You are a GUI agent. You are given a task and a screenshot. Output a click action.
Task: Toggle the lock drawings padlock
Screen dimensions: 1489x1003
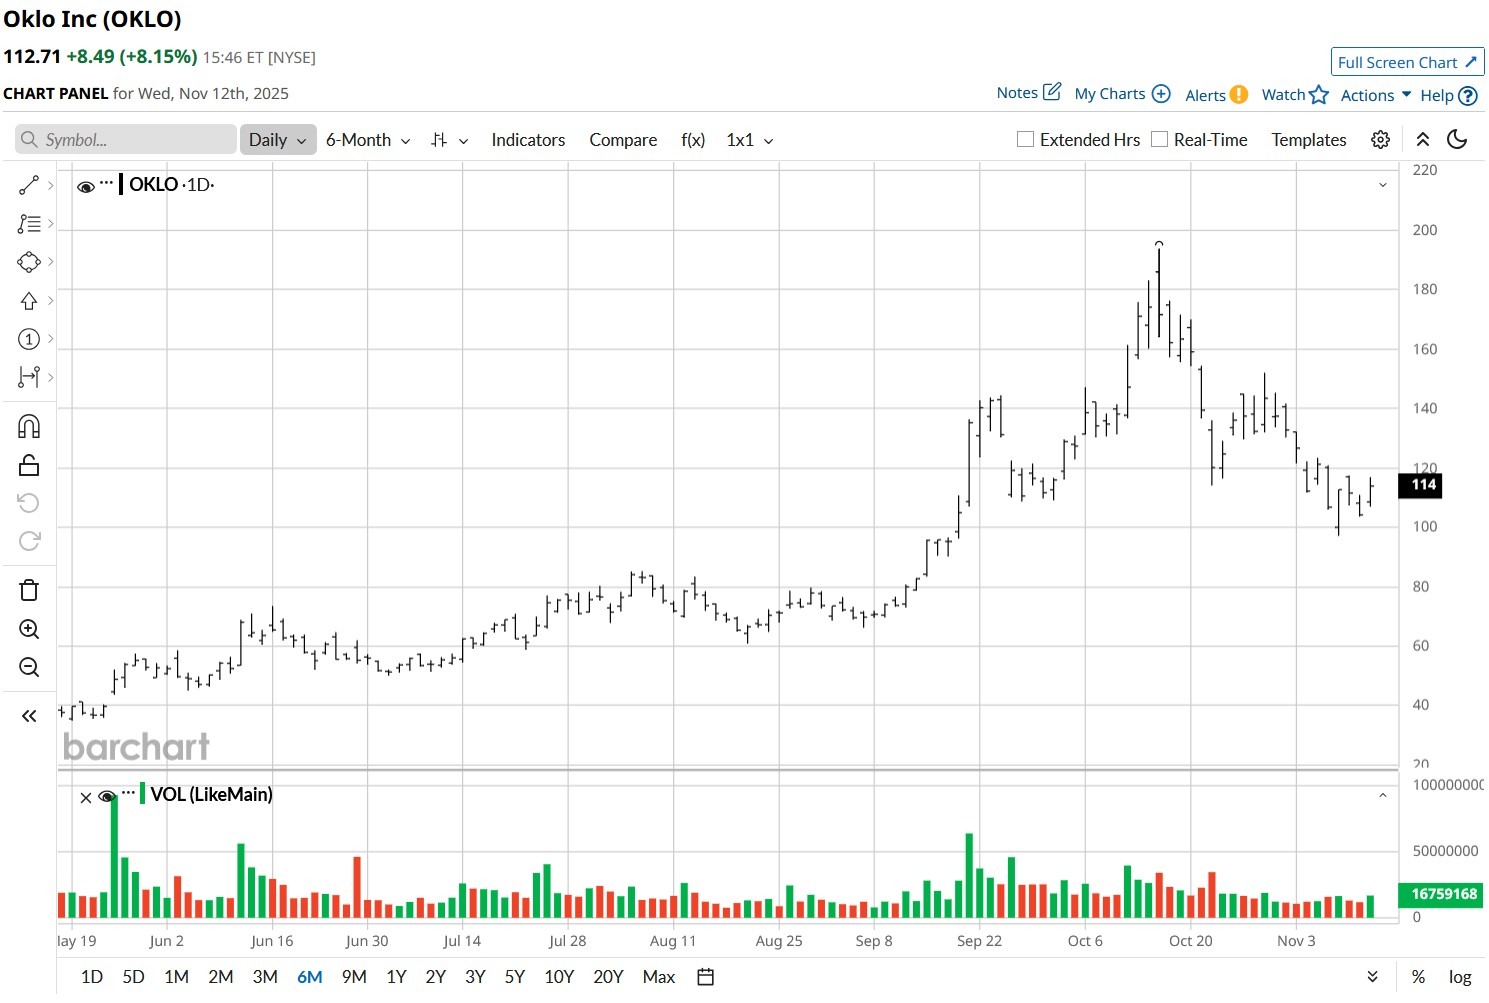29,465
